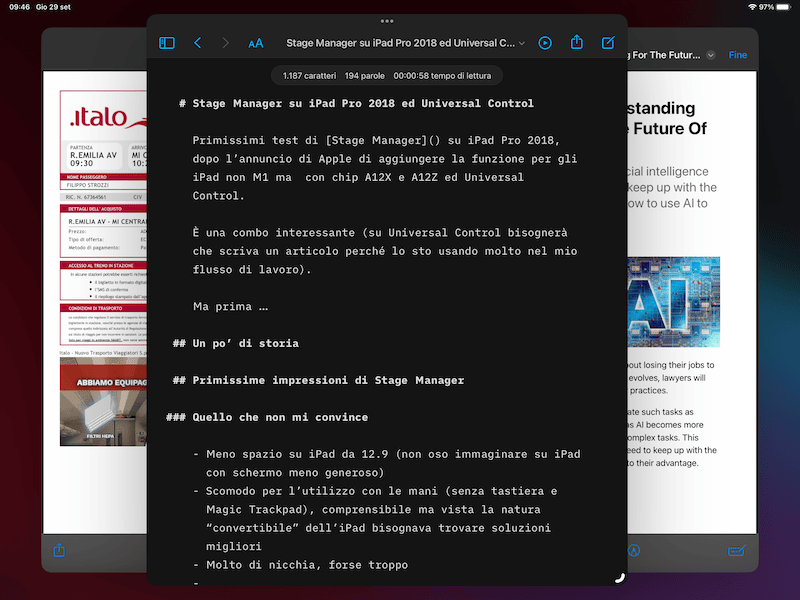
Task: Click the battery indicator in the status bar
Action: 783,7
